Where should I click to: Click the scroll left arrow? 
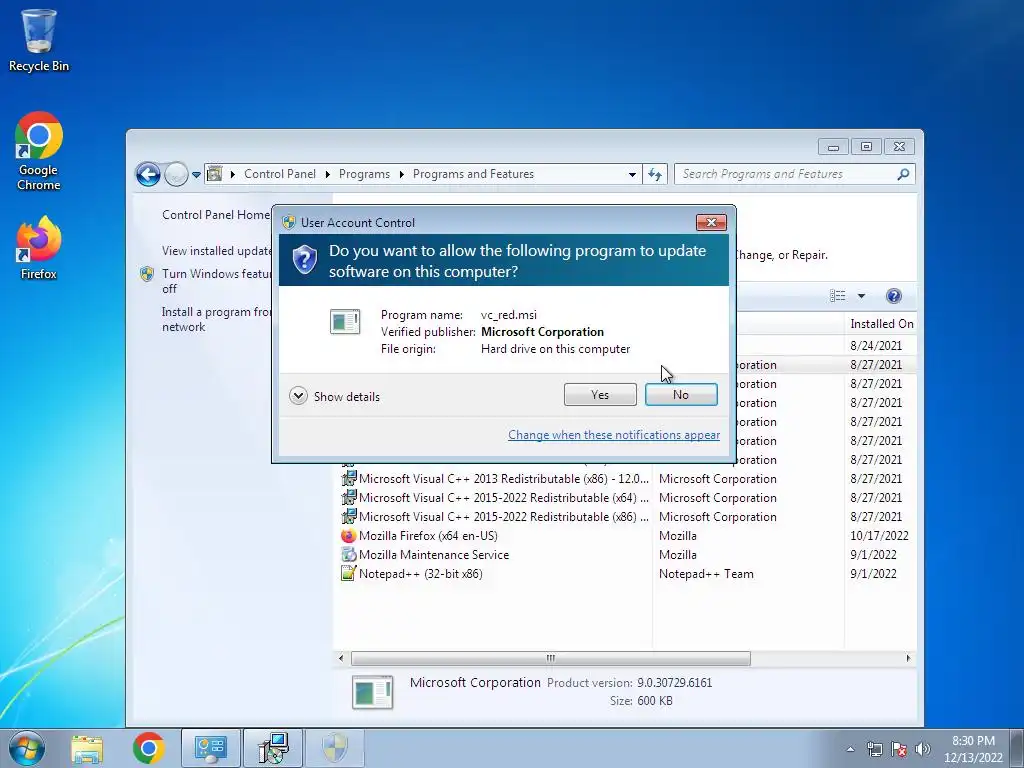[340, 658]
